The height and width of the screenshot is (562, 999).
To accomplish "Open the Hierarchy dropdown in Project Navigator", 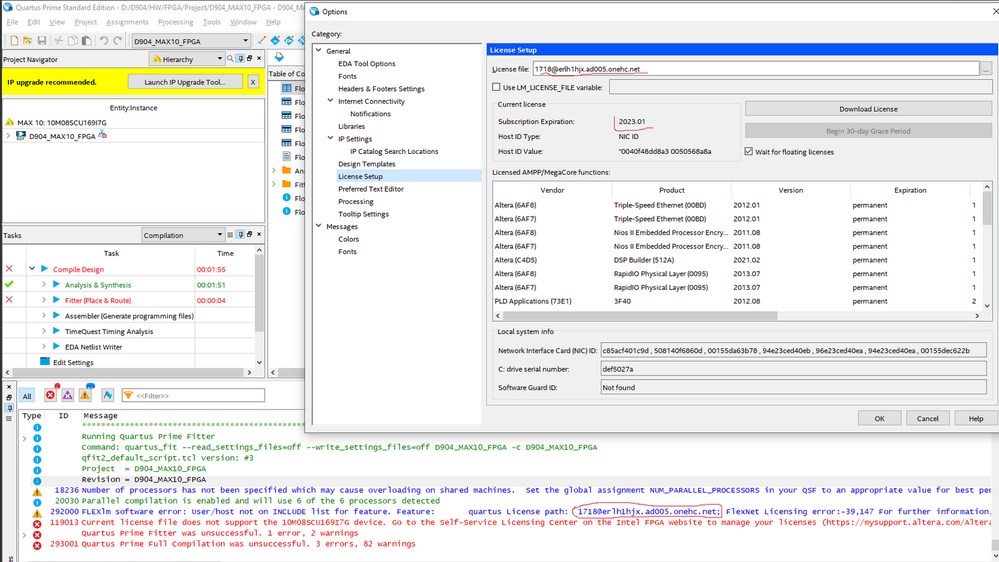I will 190,59.
